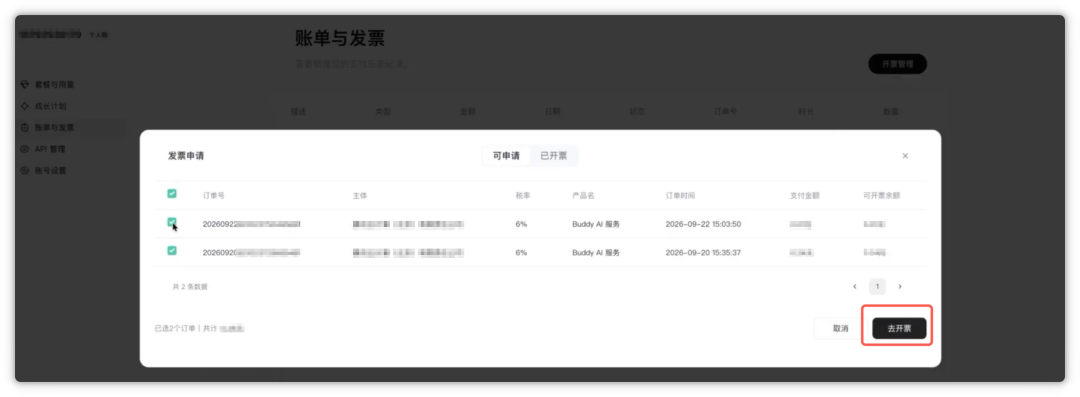Click Buddy AI 服务 in the 2026-09-20 row
Screen dimensions: 1080x397
click(596, 253)
